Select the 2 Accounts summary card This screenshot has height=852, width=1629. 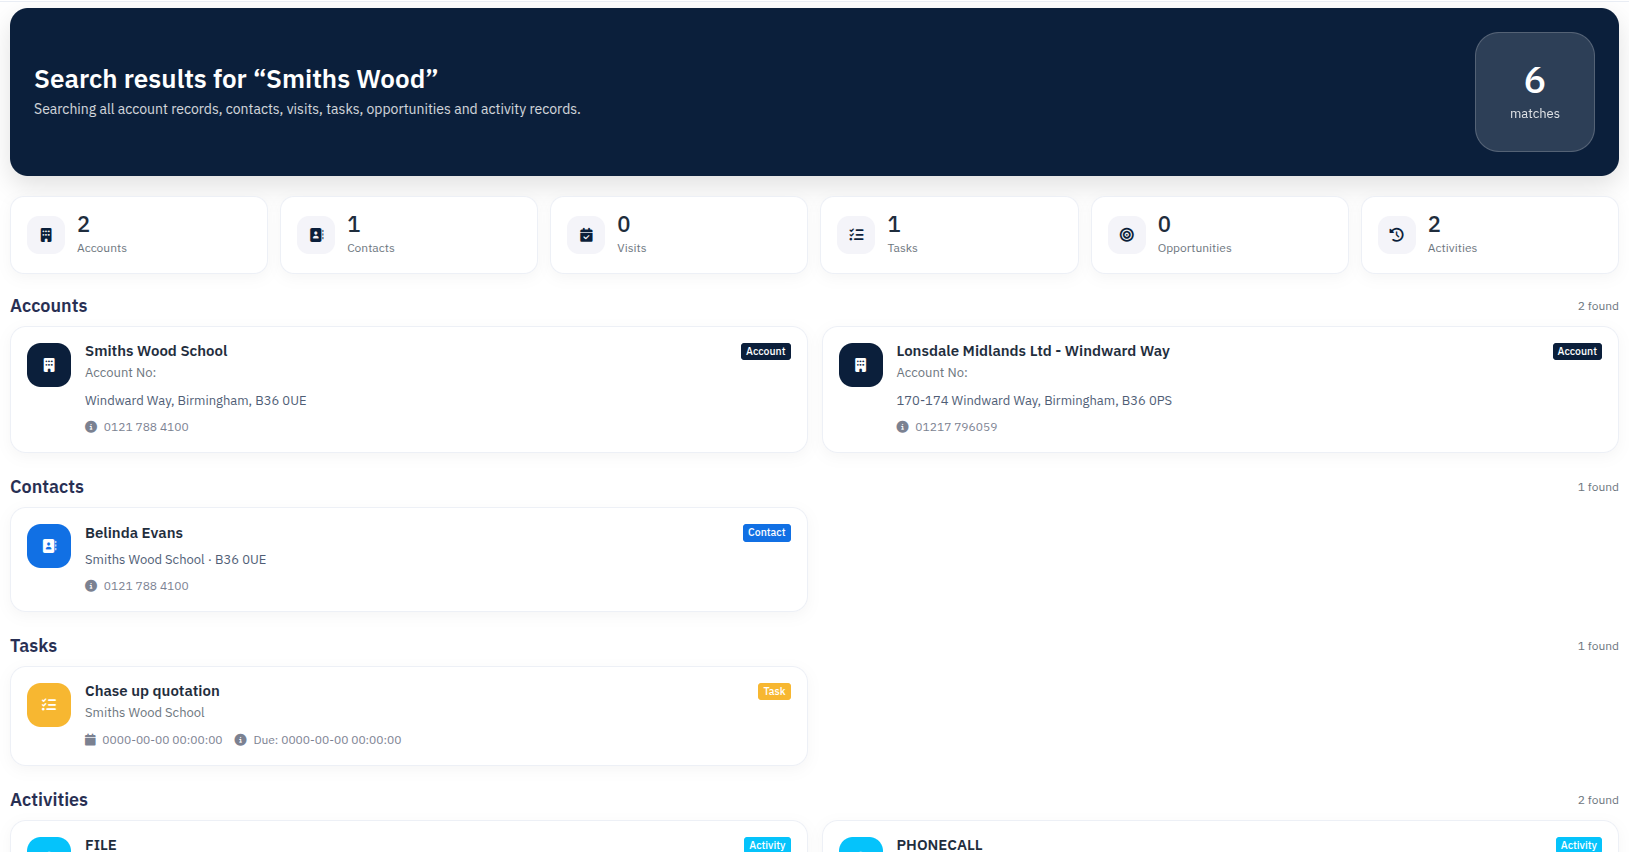pyautogui.click(x=139, y=235)
